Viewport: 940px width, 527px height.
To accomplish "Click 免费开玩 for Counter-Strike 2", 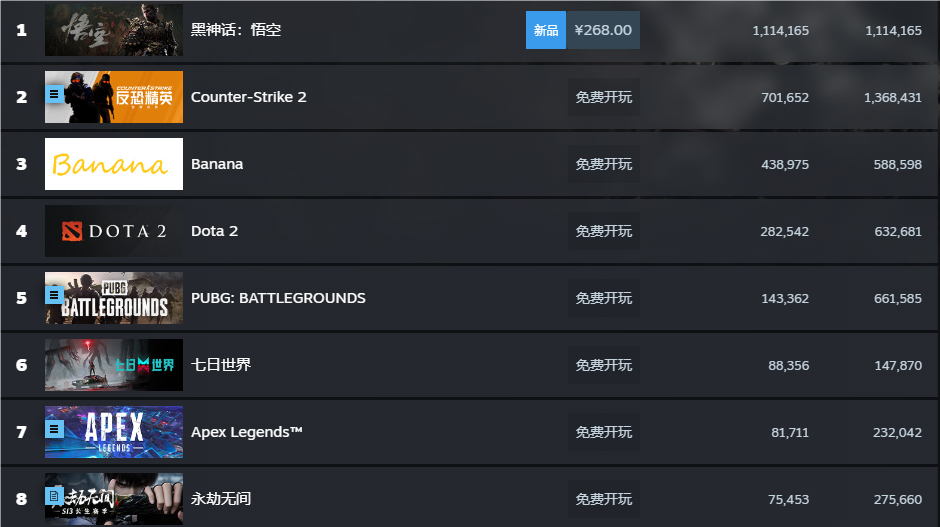I will click(x=604, y=97).
